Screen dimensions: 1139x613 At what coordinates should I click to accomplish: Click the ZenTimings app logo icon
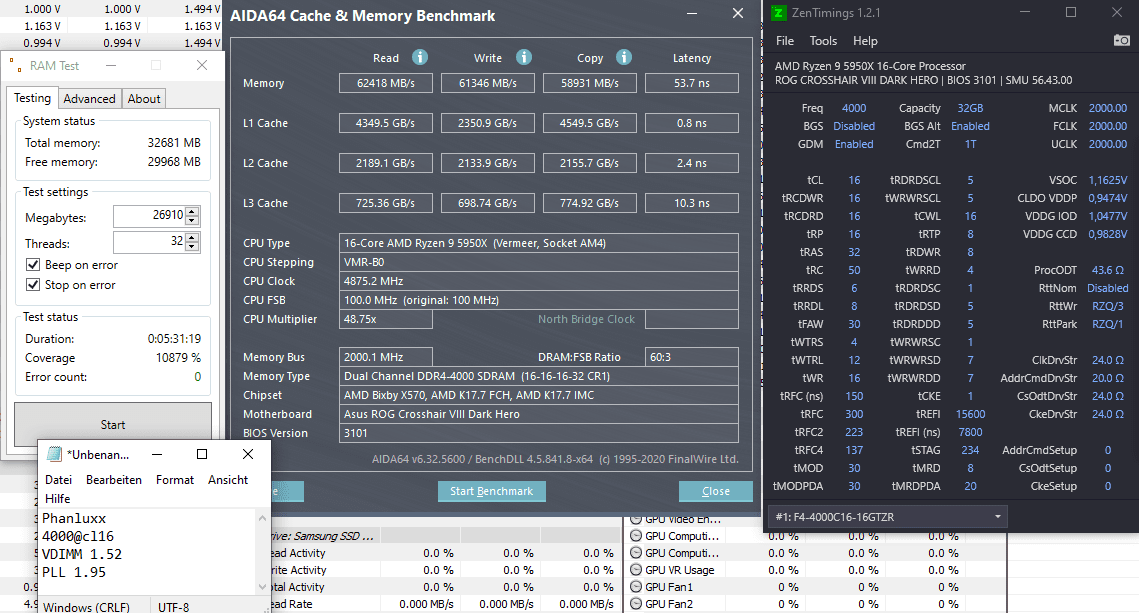[x=779, y=12]
